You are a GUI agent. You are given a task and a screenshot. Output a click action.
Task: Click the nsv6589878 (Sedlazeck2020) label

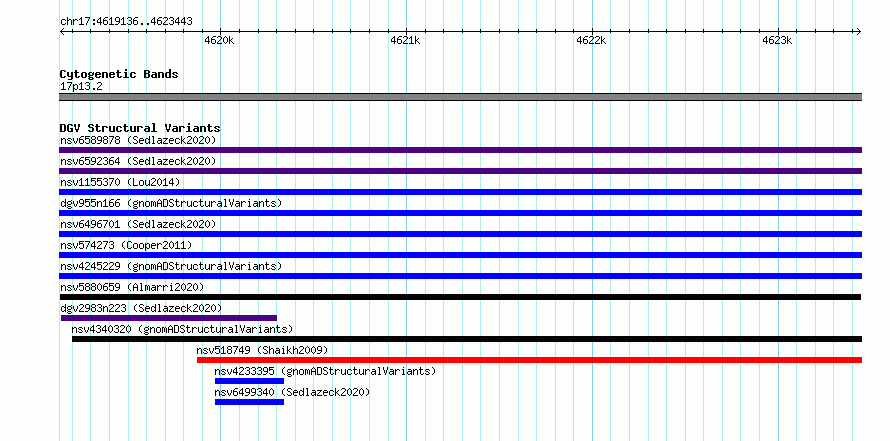tap(138, 140)
